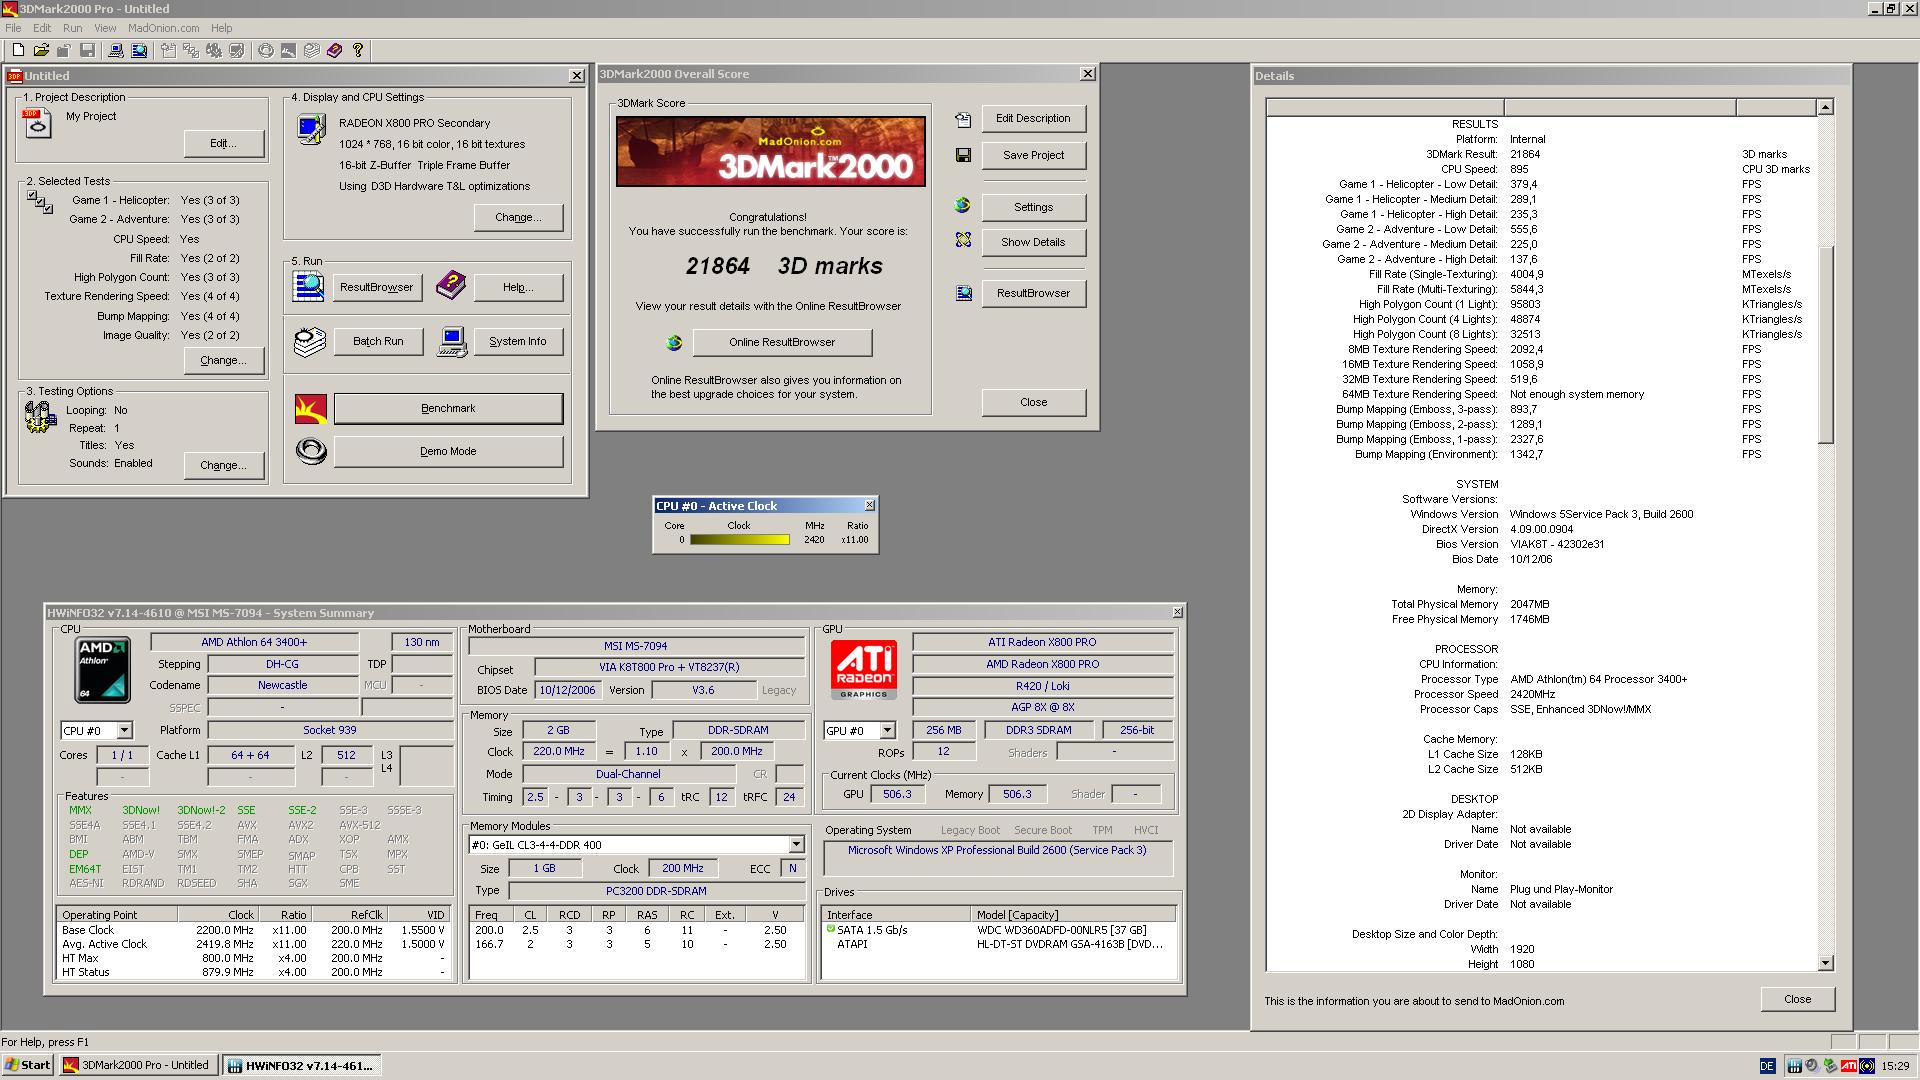Open the Run menu
The width and height of the screenshot is (1920, 1080).
[x=72, y=28]
